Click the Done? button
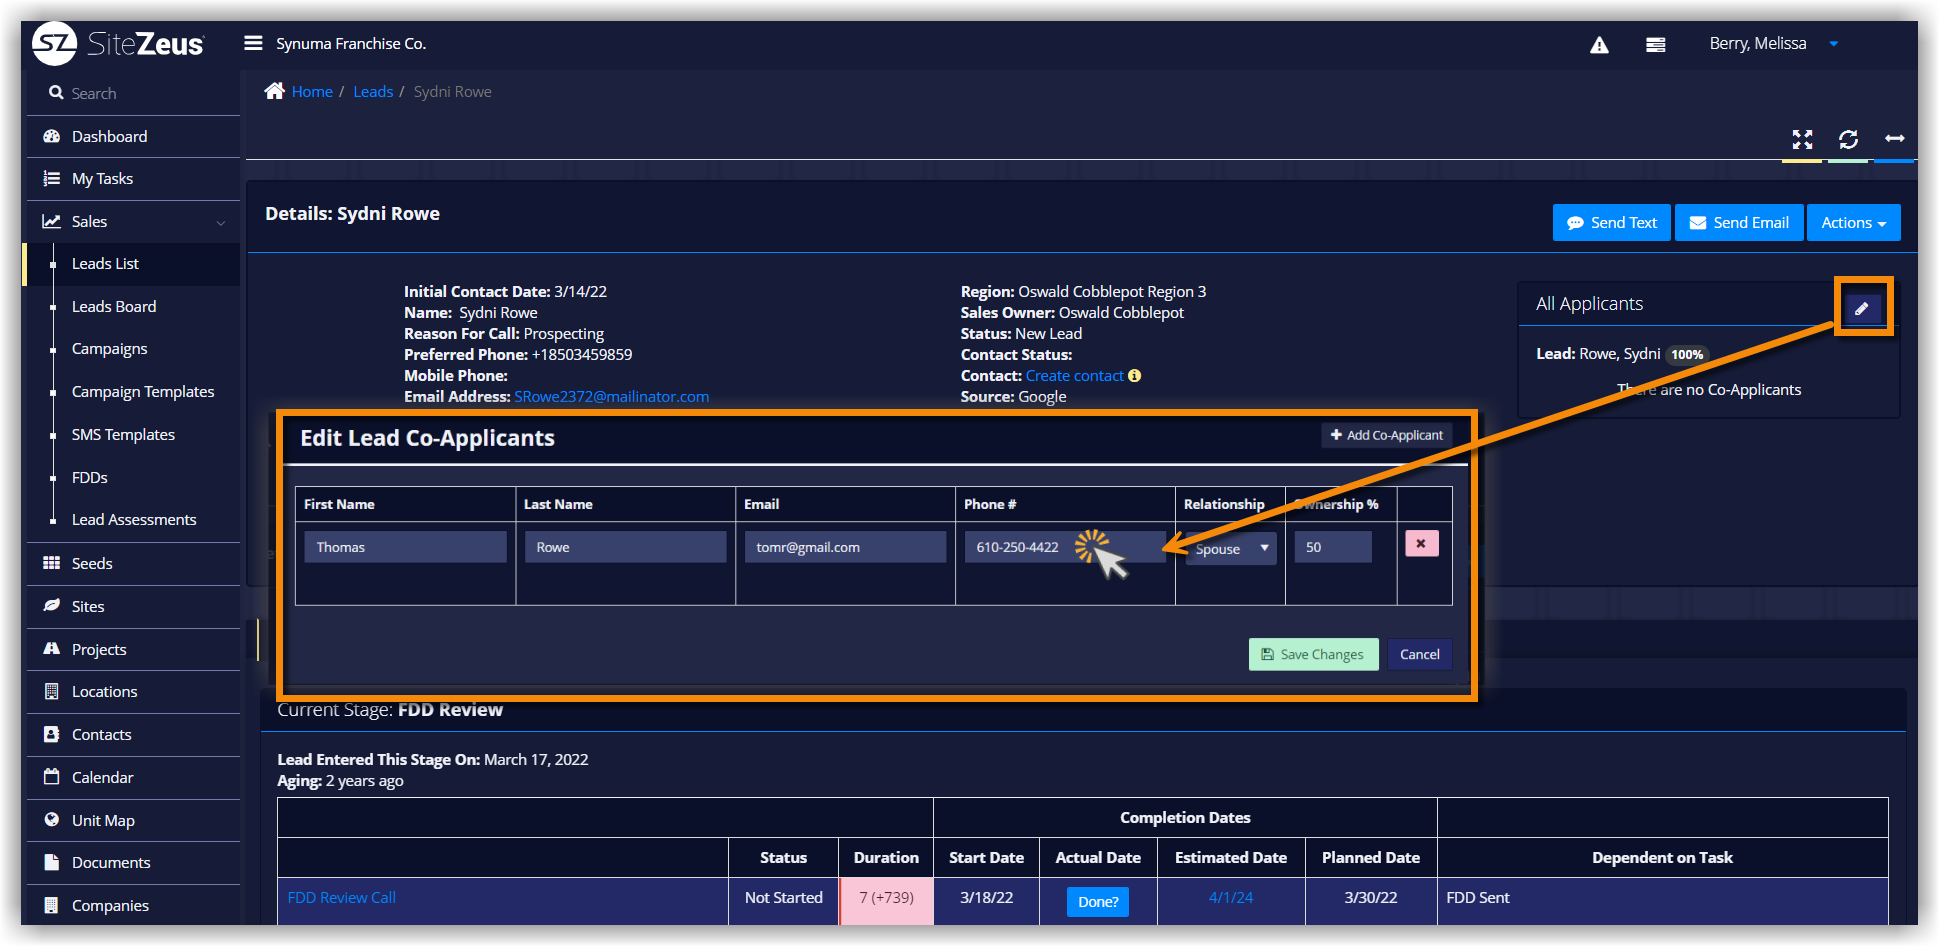 coord(1098,902)
